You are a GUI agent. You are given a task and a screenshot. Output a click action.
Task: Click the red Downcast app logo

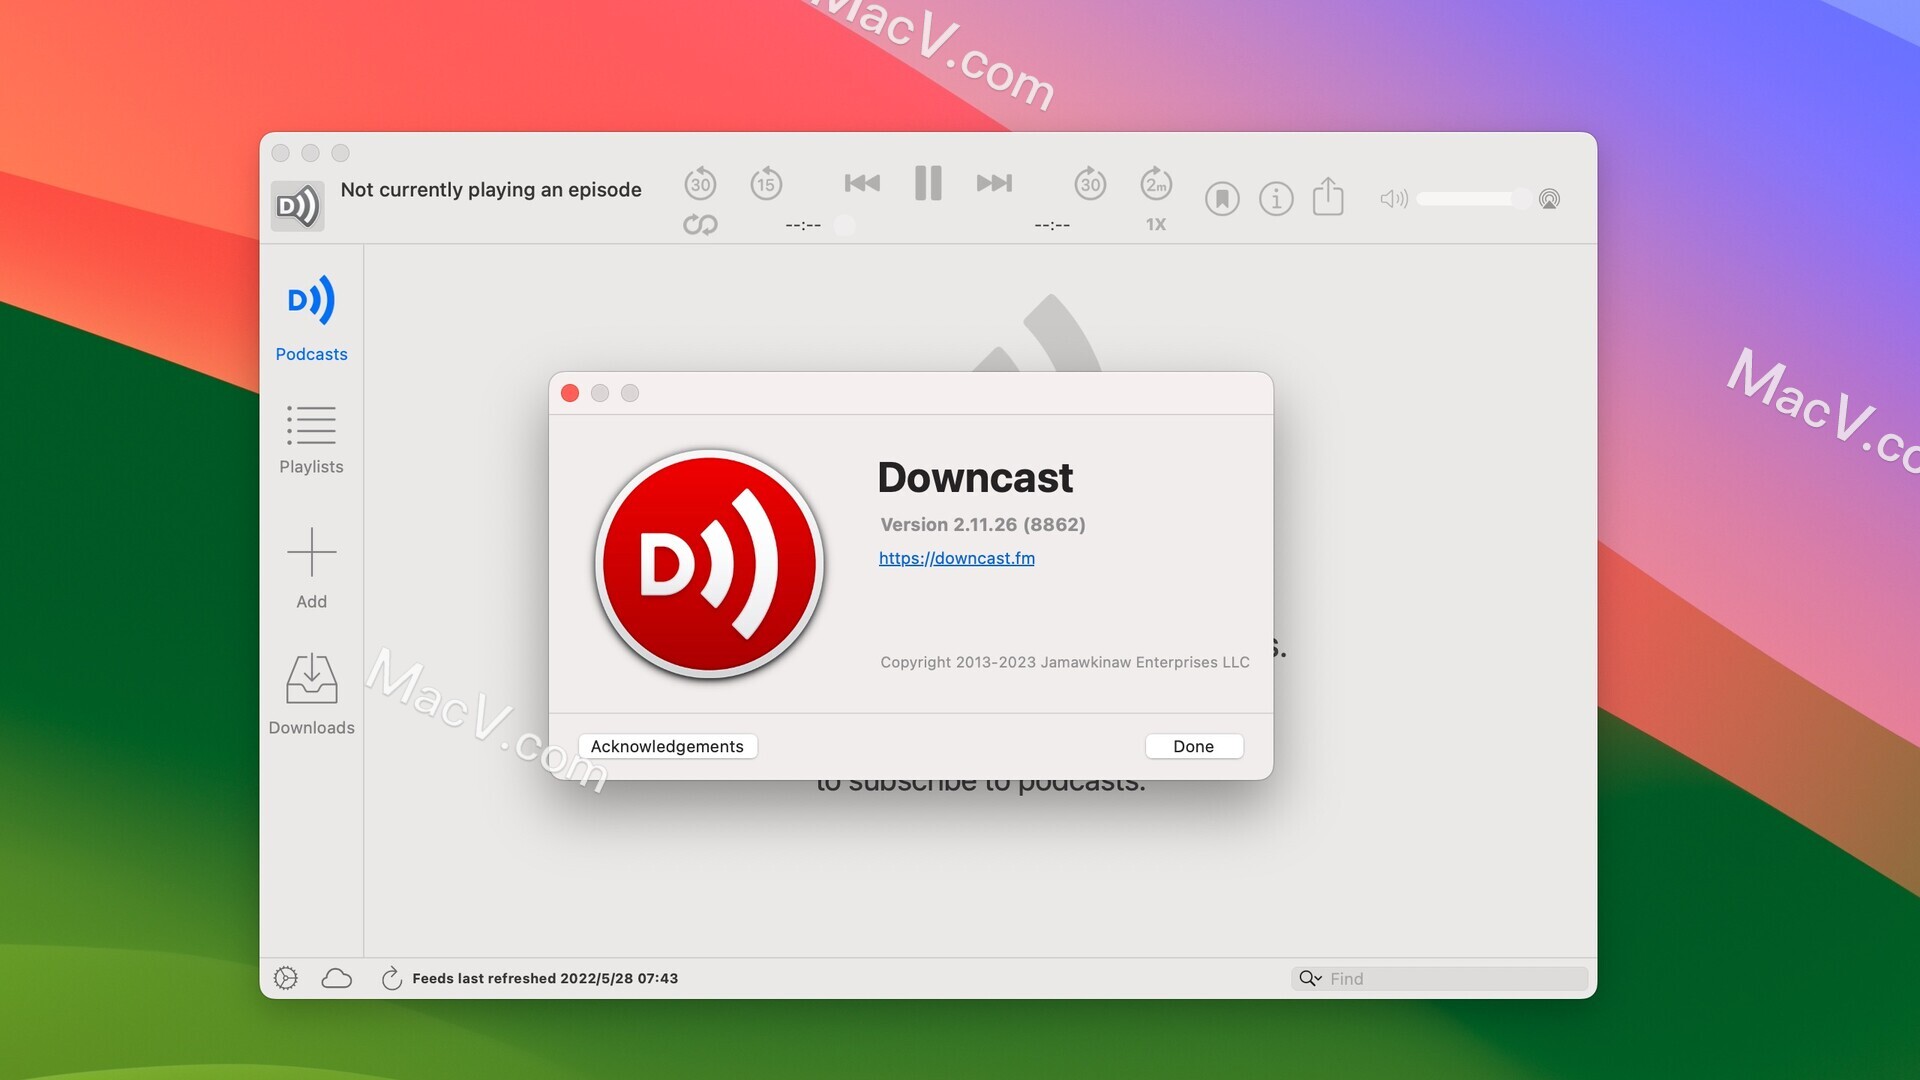pyautogui.click(x=709, y=564)
